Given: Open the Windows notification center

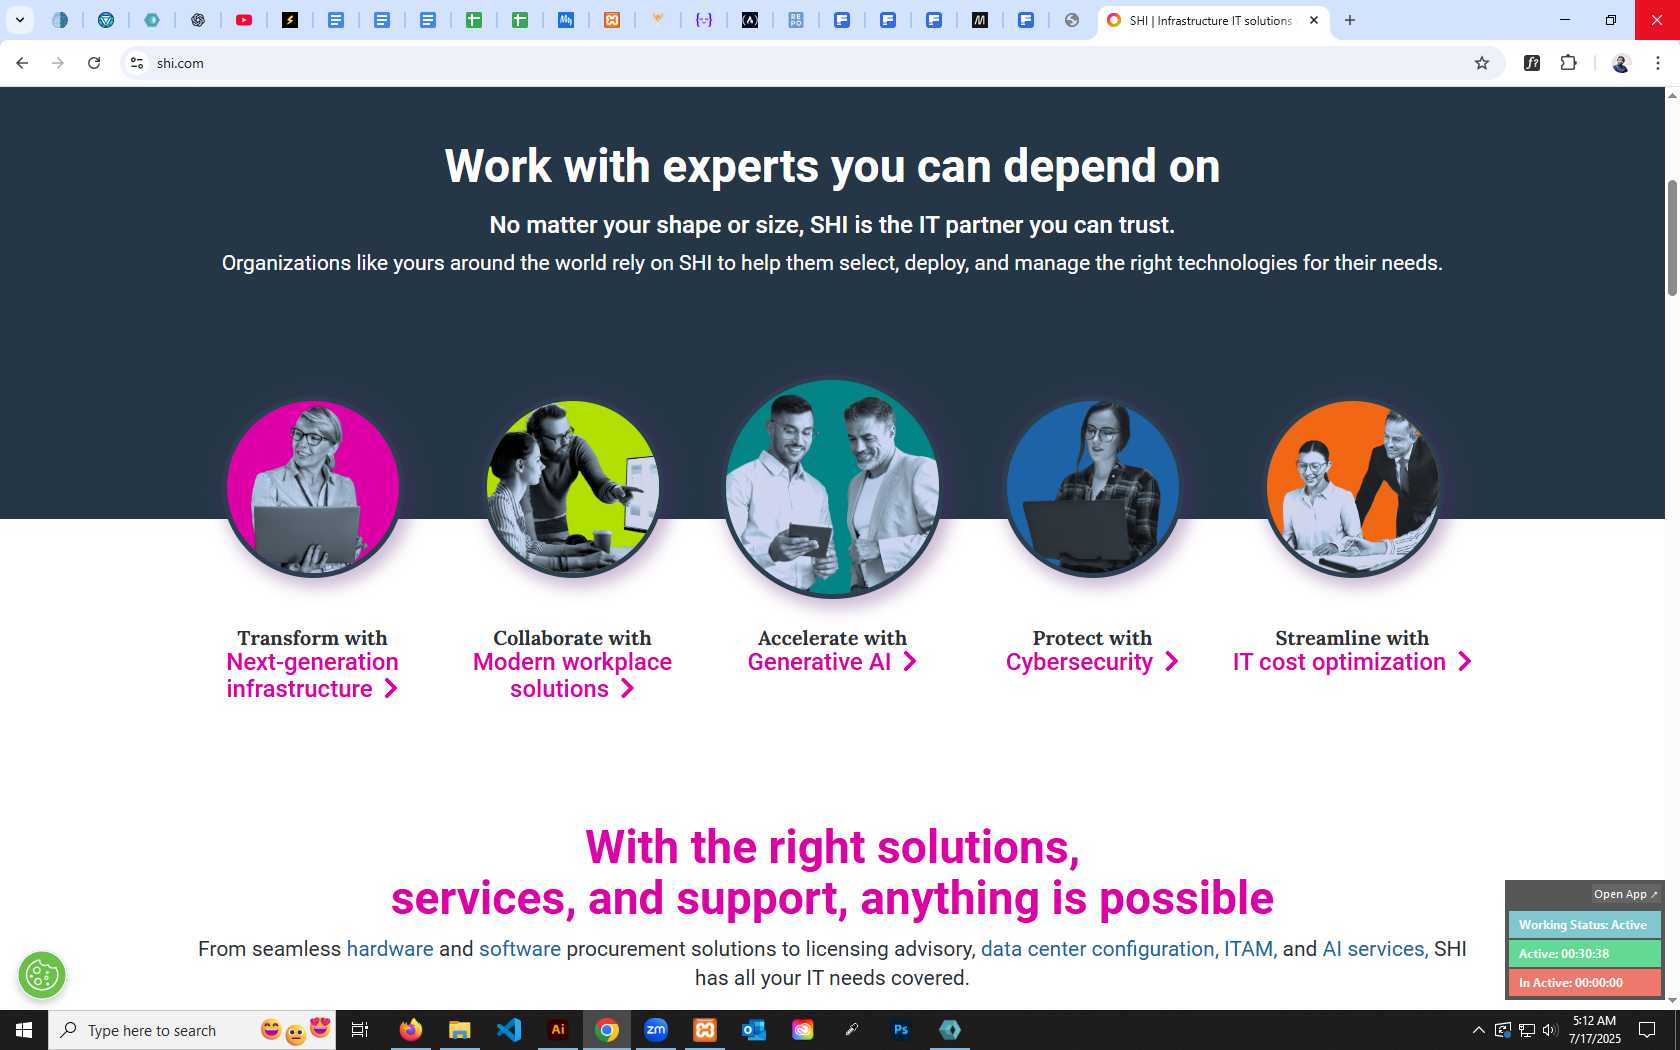Looking at the screenshot, I should click(1648, 1030).
